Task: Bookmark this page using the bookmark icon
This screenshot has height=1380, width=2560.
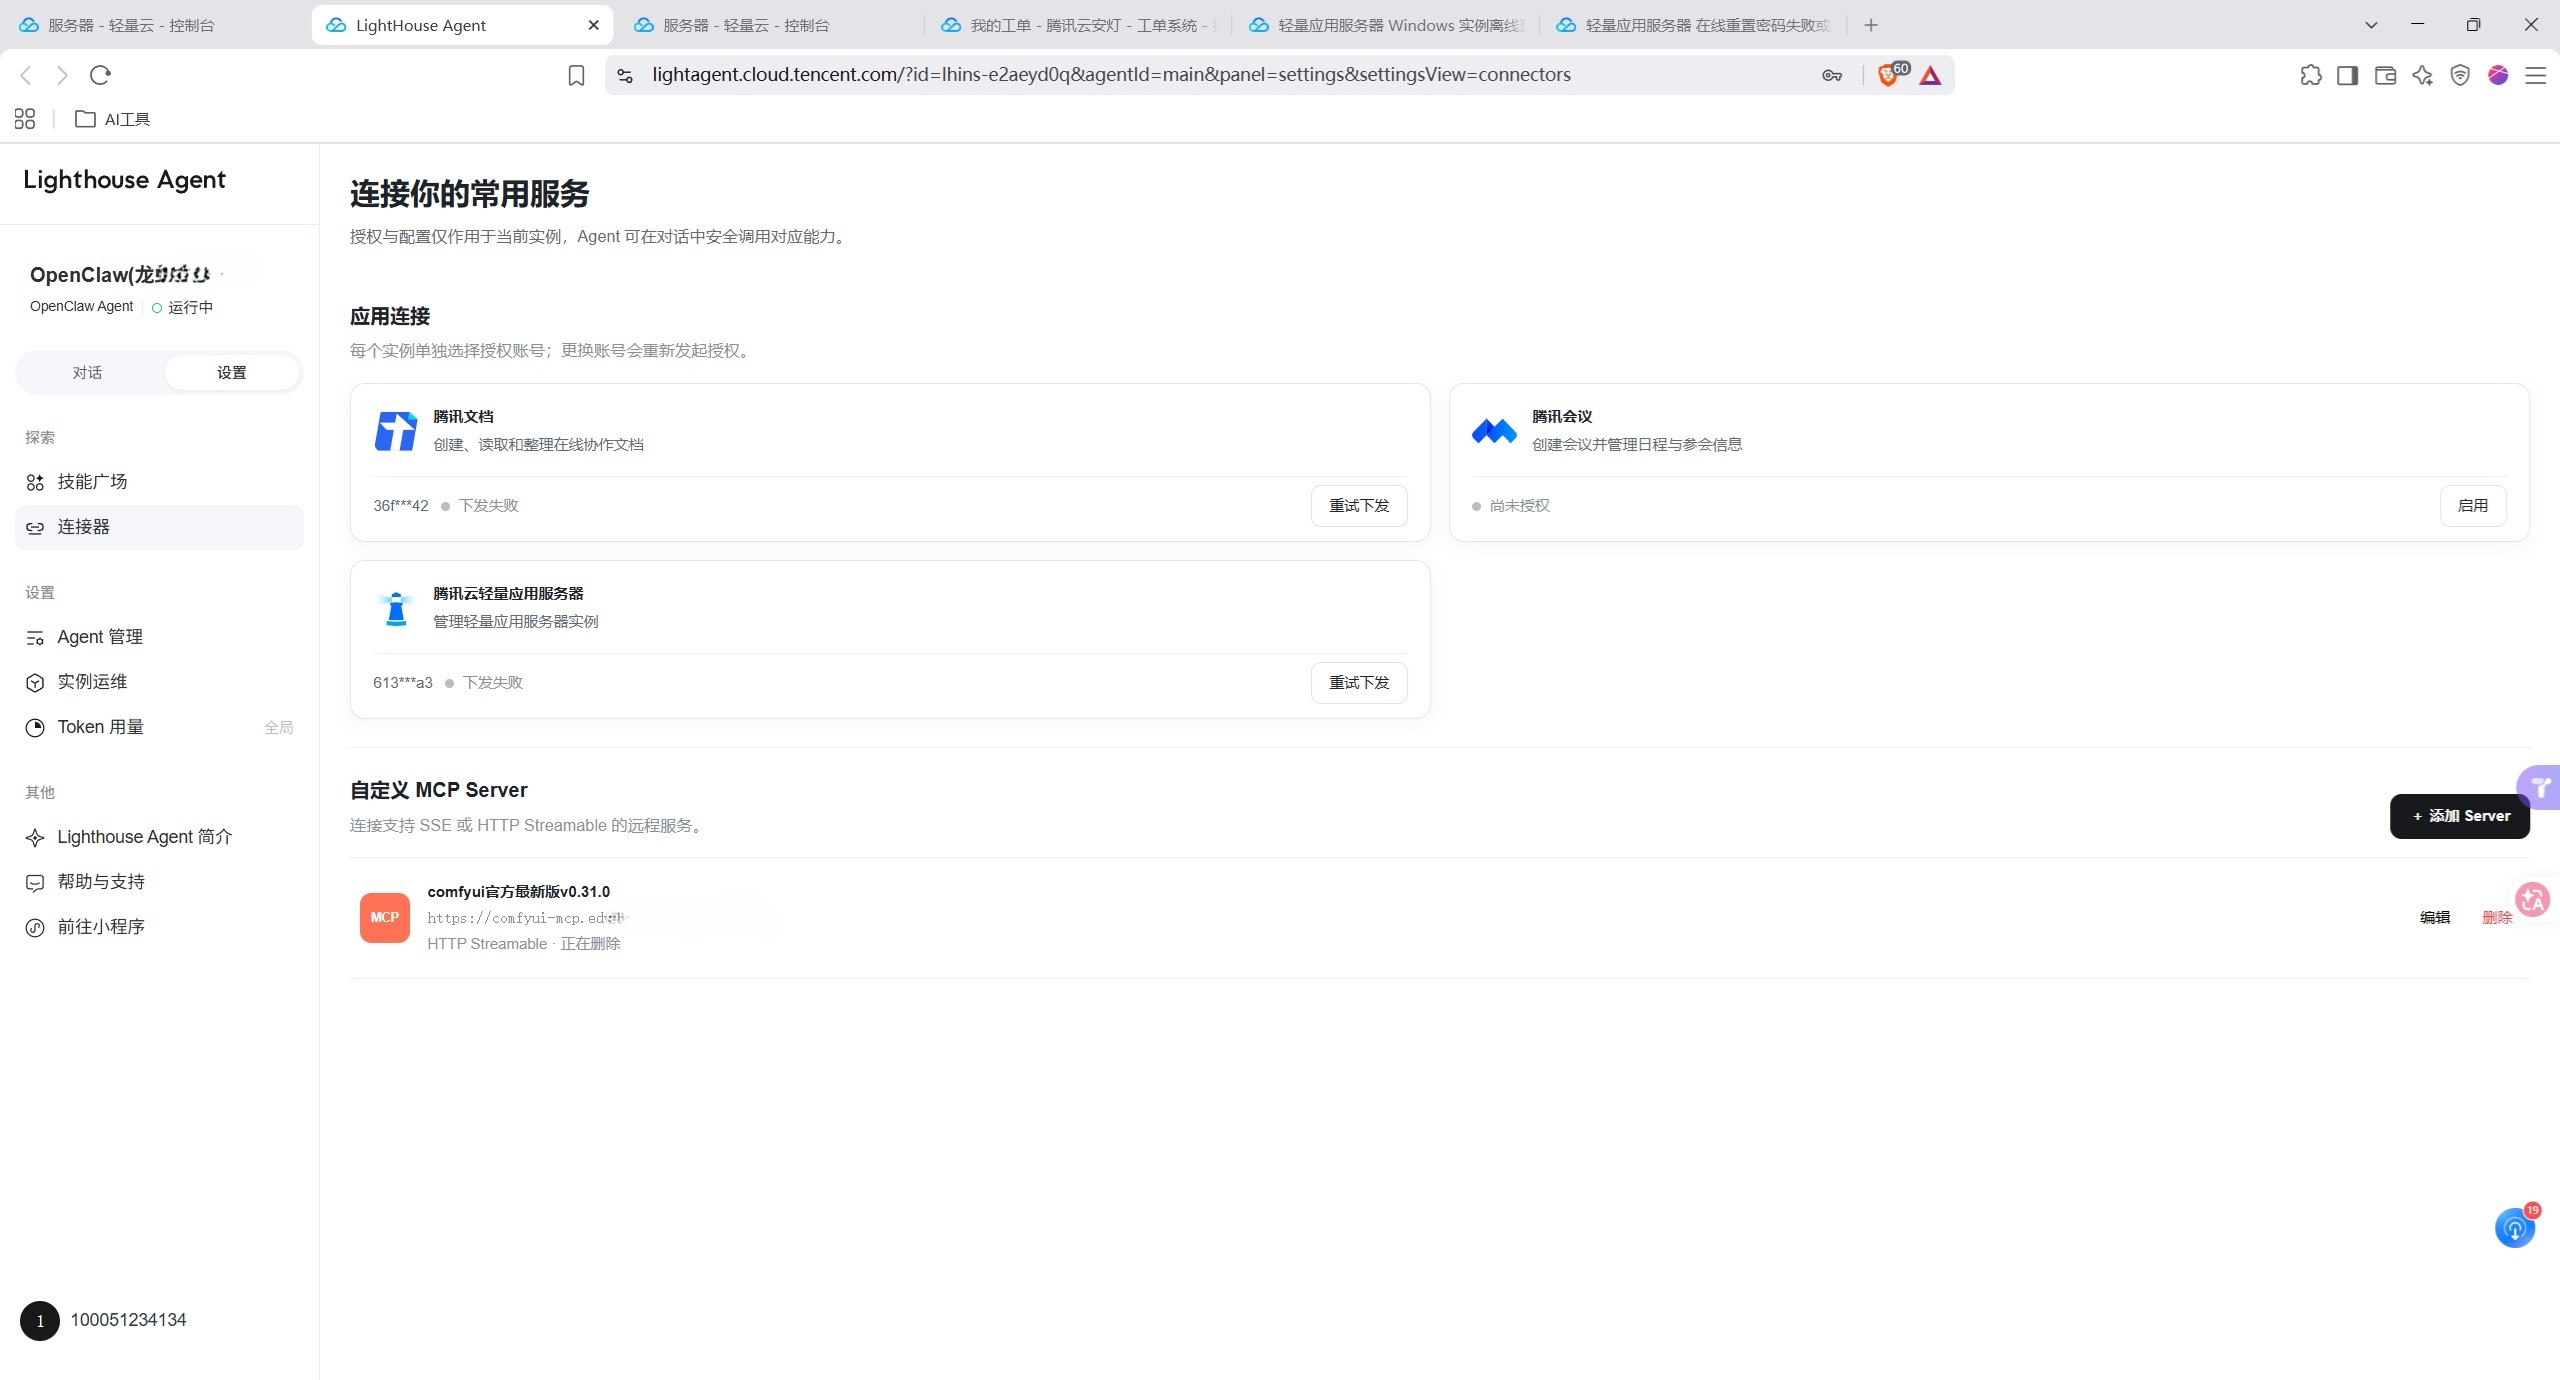Action: pyautogui.click(x=576, y=75)
